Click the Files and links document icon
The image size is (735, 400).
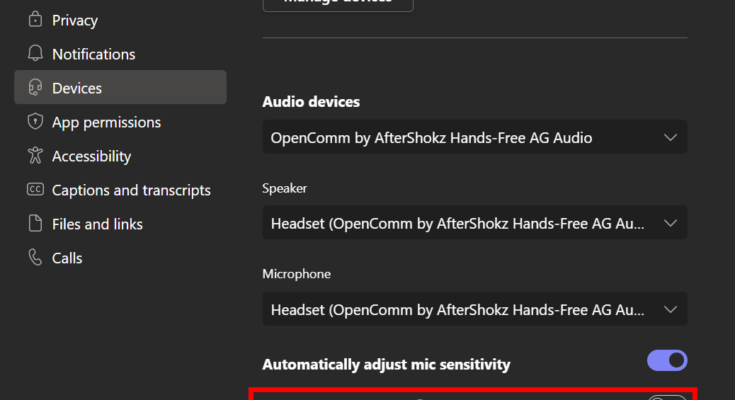[36, 224]
